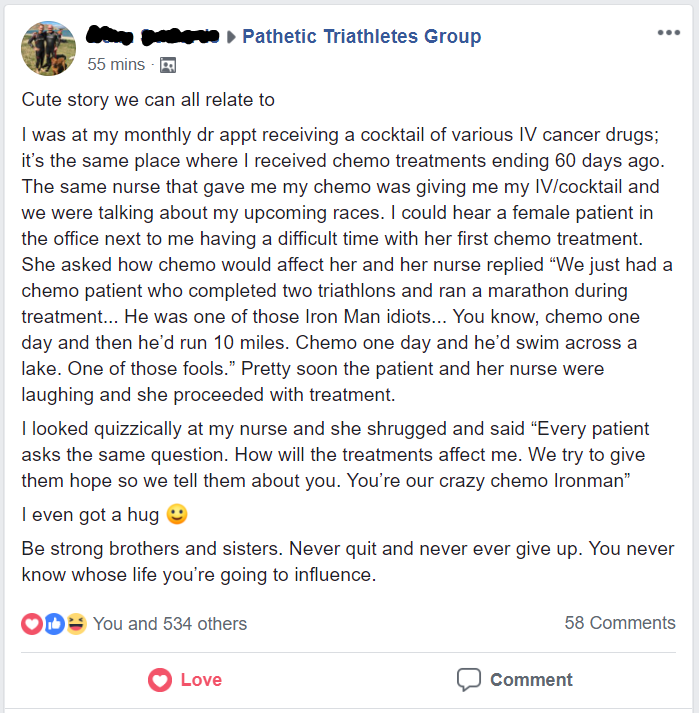View "You and 534 others" reactions list
Viewport: 699px width, 713px height.
click(170, 624)
